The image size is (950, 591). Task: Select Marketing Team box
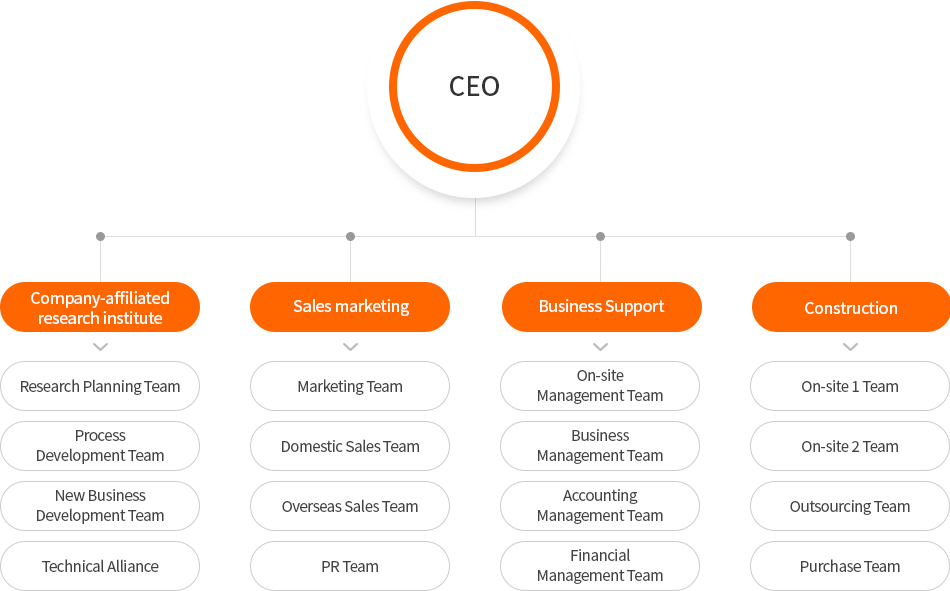click(350, 386)
